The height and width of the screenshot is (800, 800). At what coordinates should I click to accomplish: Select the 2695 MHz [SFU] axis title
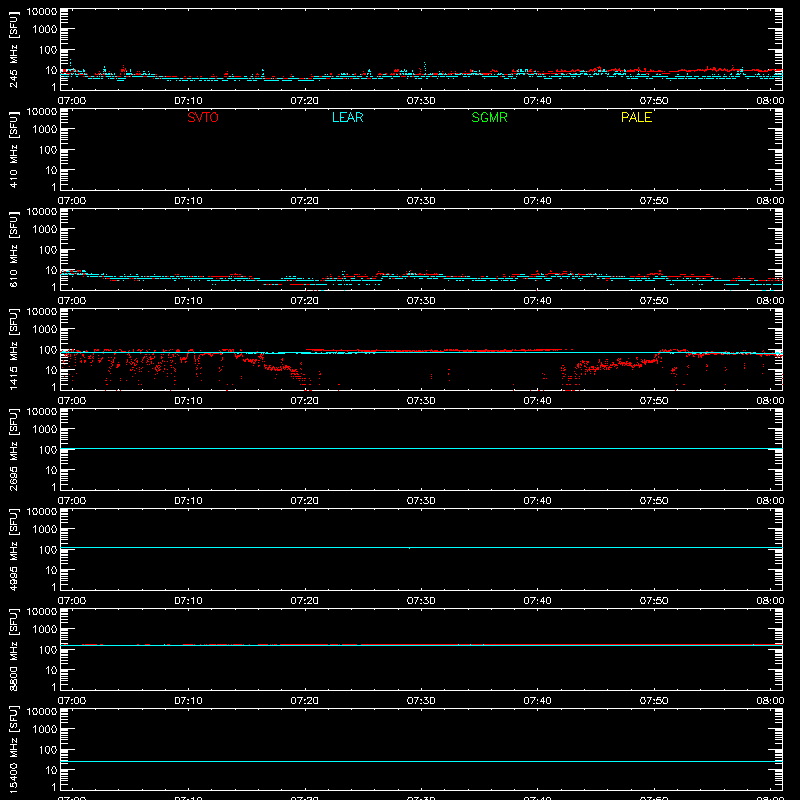click(x=13, y=449)
